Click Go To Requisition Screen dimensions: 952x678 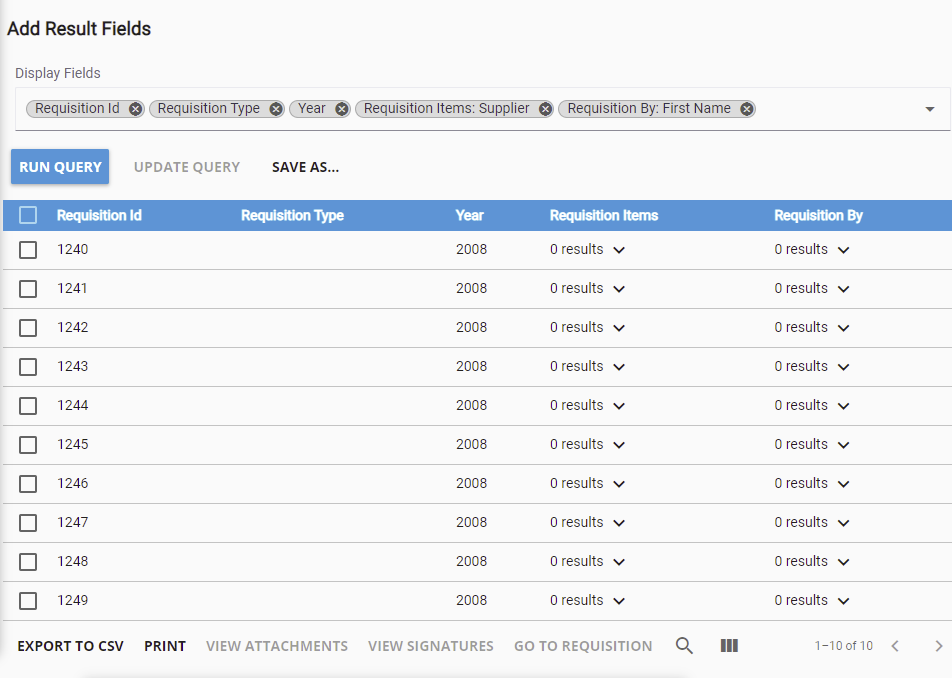(583, 646)
